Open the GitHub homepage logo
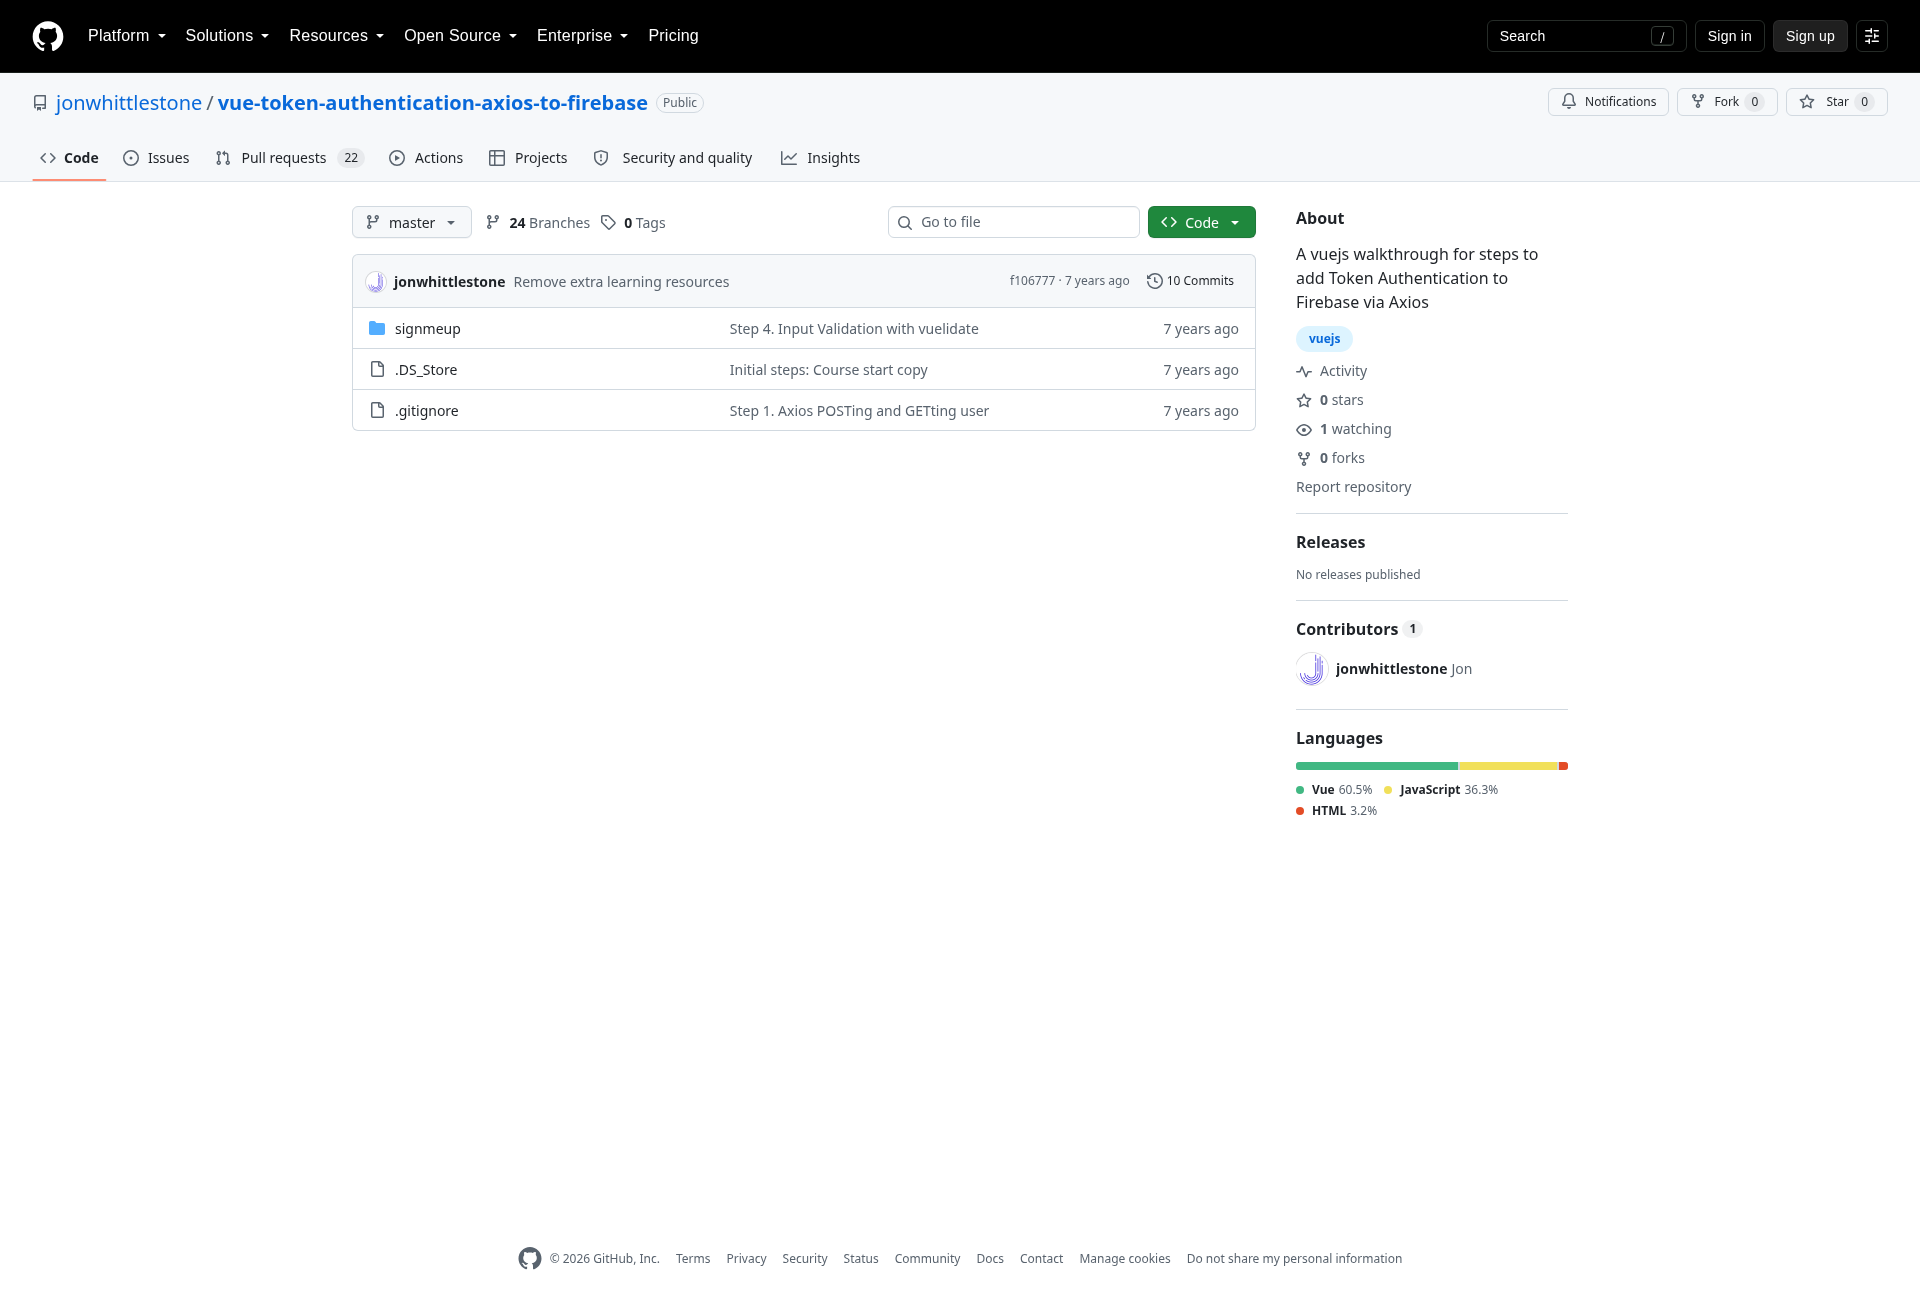Screen dimensions: 1920x1311 point(48,36)
